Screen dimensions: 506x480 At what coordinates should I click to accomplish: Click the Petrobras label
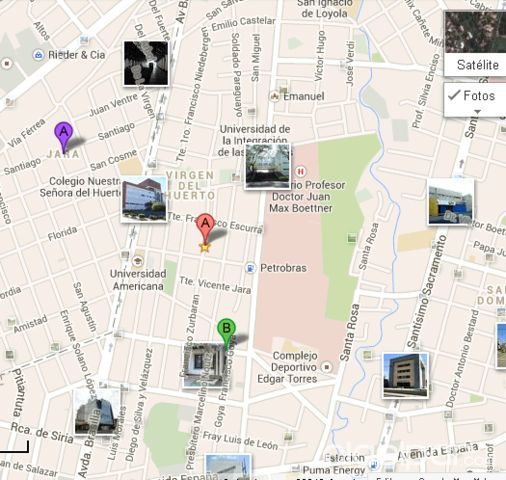[283, 268]
